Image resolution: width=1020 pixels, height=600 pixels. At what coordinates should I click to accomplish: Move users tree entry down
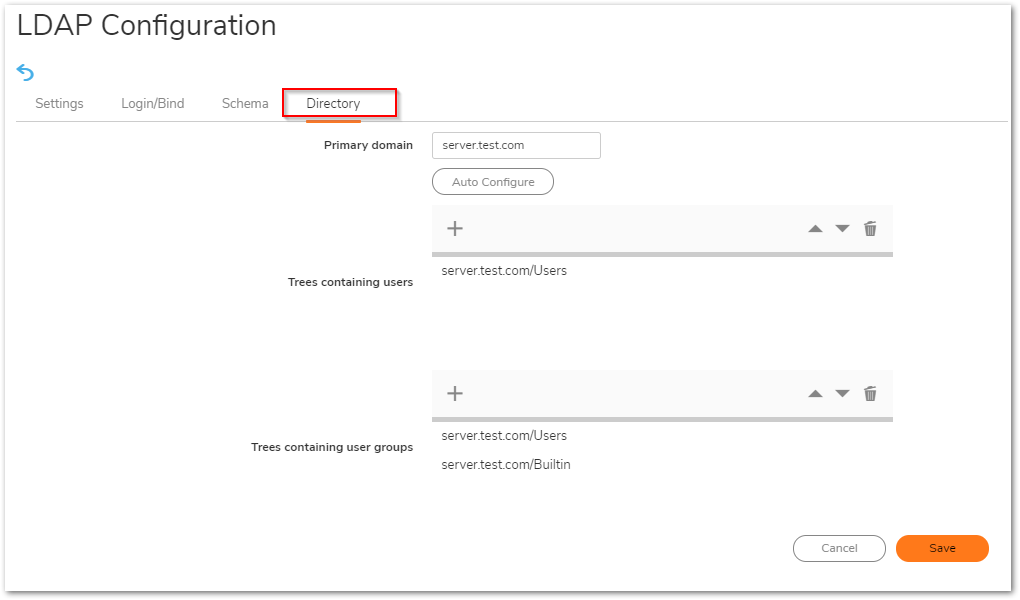pyautogui.click(x=842, y=229)
